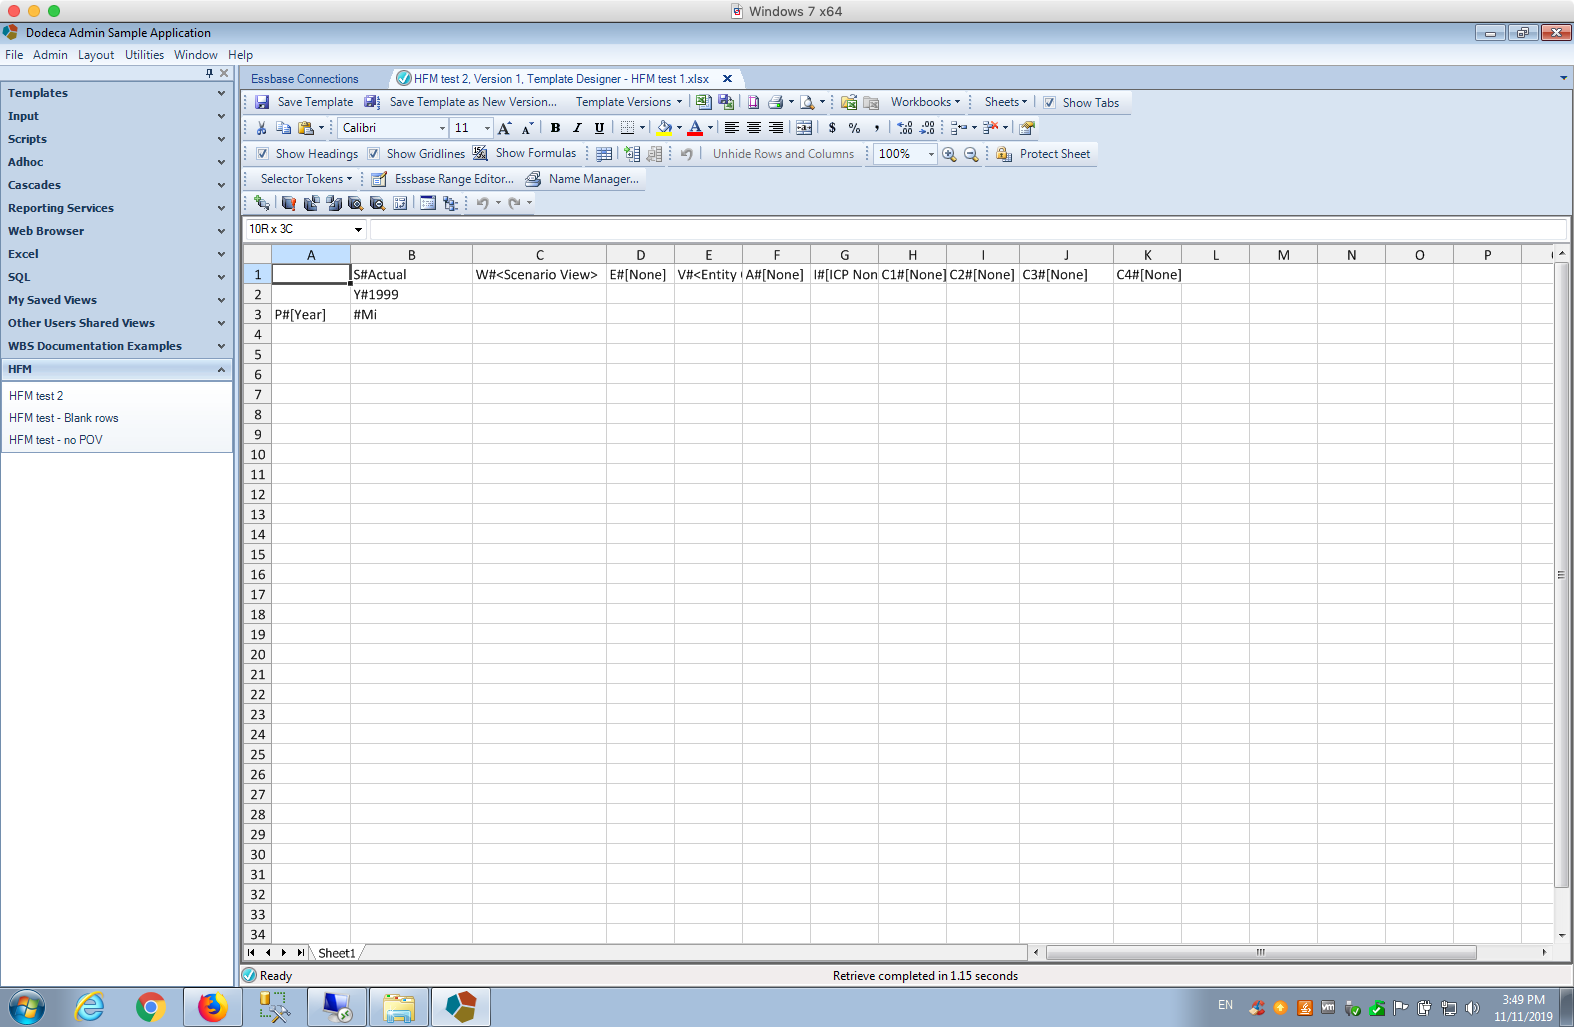Open the Workbooks dropdown
This screenshot has width=1574, height=1027.
(x=925, y=102)
